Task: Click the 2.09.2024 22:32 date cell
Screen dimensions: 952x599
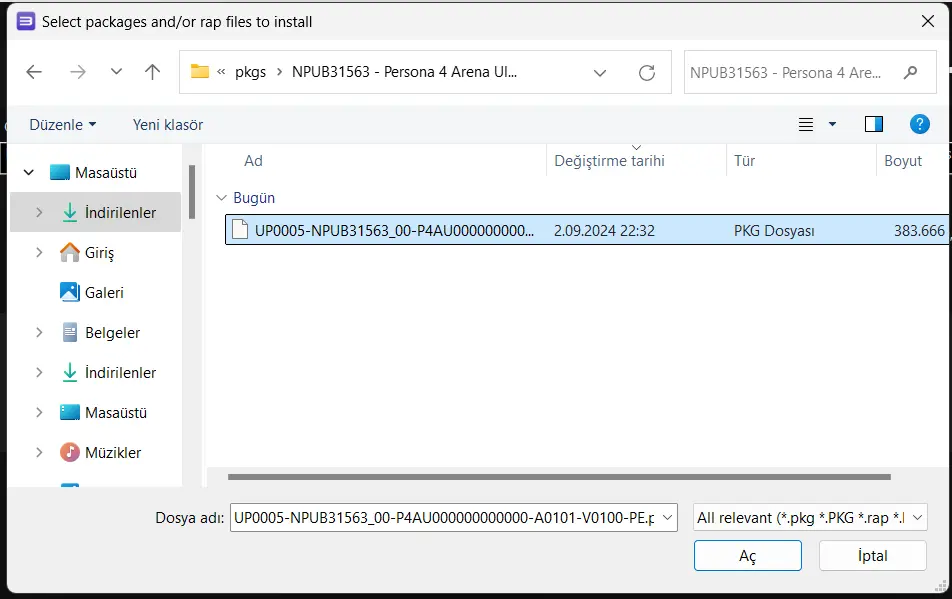Action: coord(604,231)
